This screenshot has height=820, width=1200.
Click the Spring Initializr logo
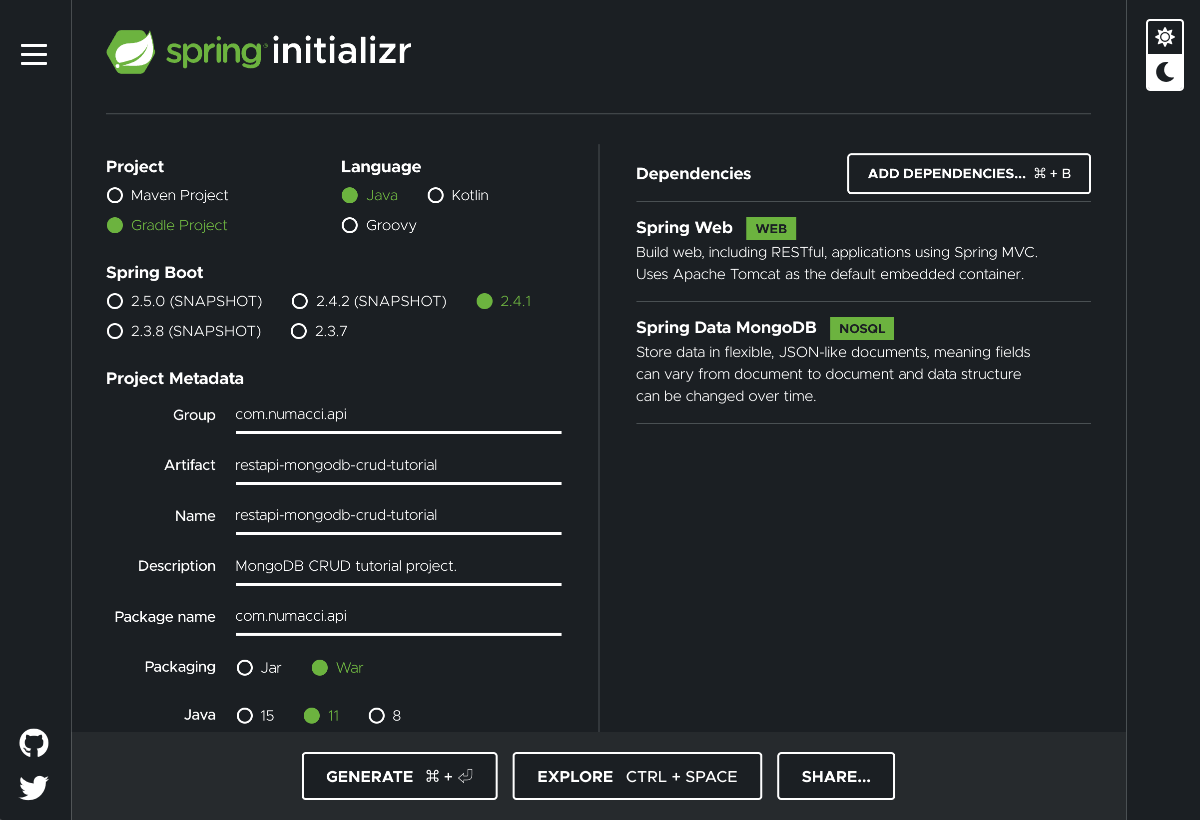[x=258, y=52]
